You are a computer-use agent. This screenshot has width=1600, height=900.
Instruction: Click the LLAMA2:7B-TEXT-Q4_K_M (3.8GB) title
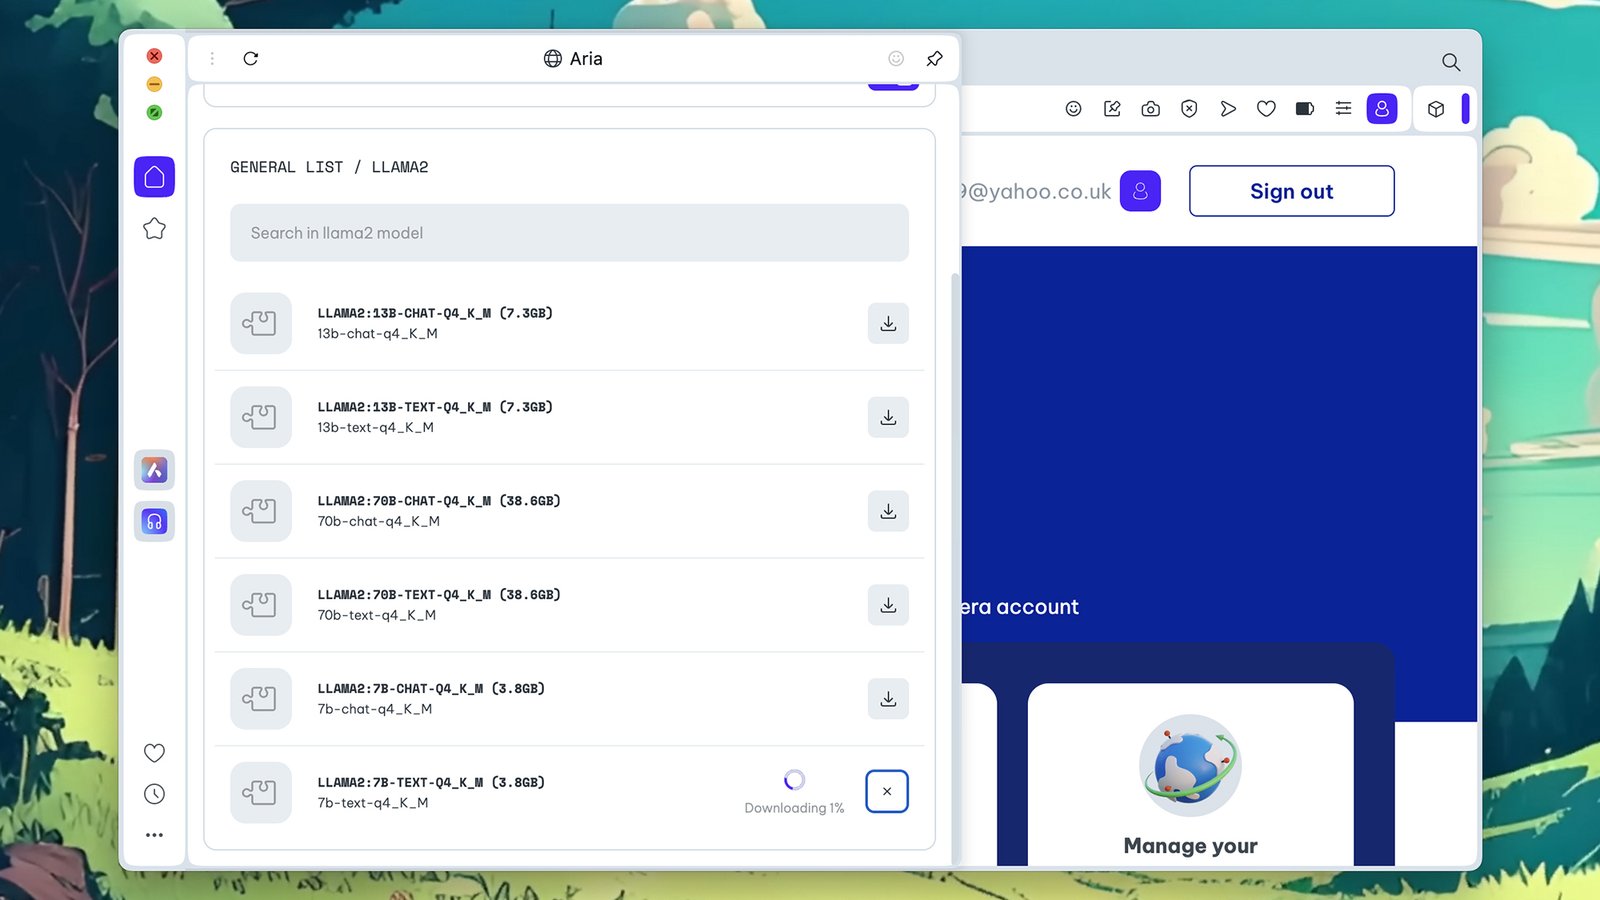click(x=431, y=783)
